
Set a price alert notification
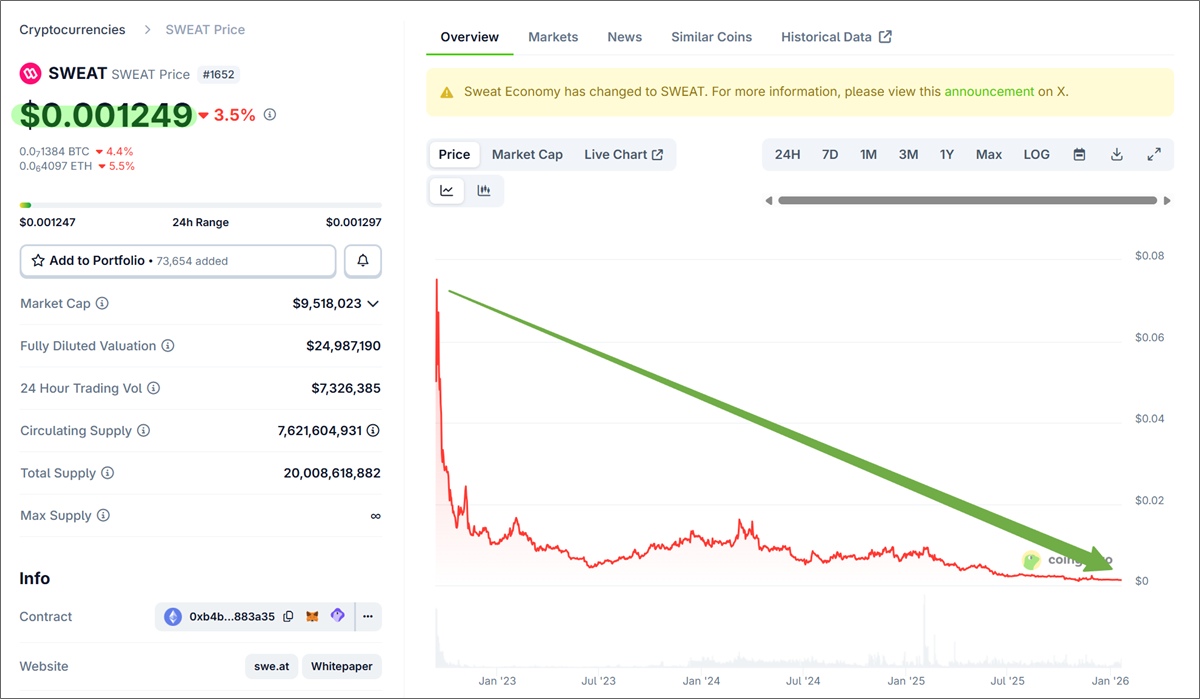[x=362, y=260]
